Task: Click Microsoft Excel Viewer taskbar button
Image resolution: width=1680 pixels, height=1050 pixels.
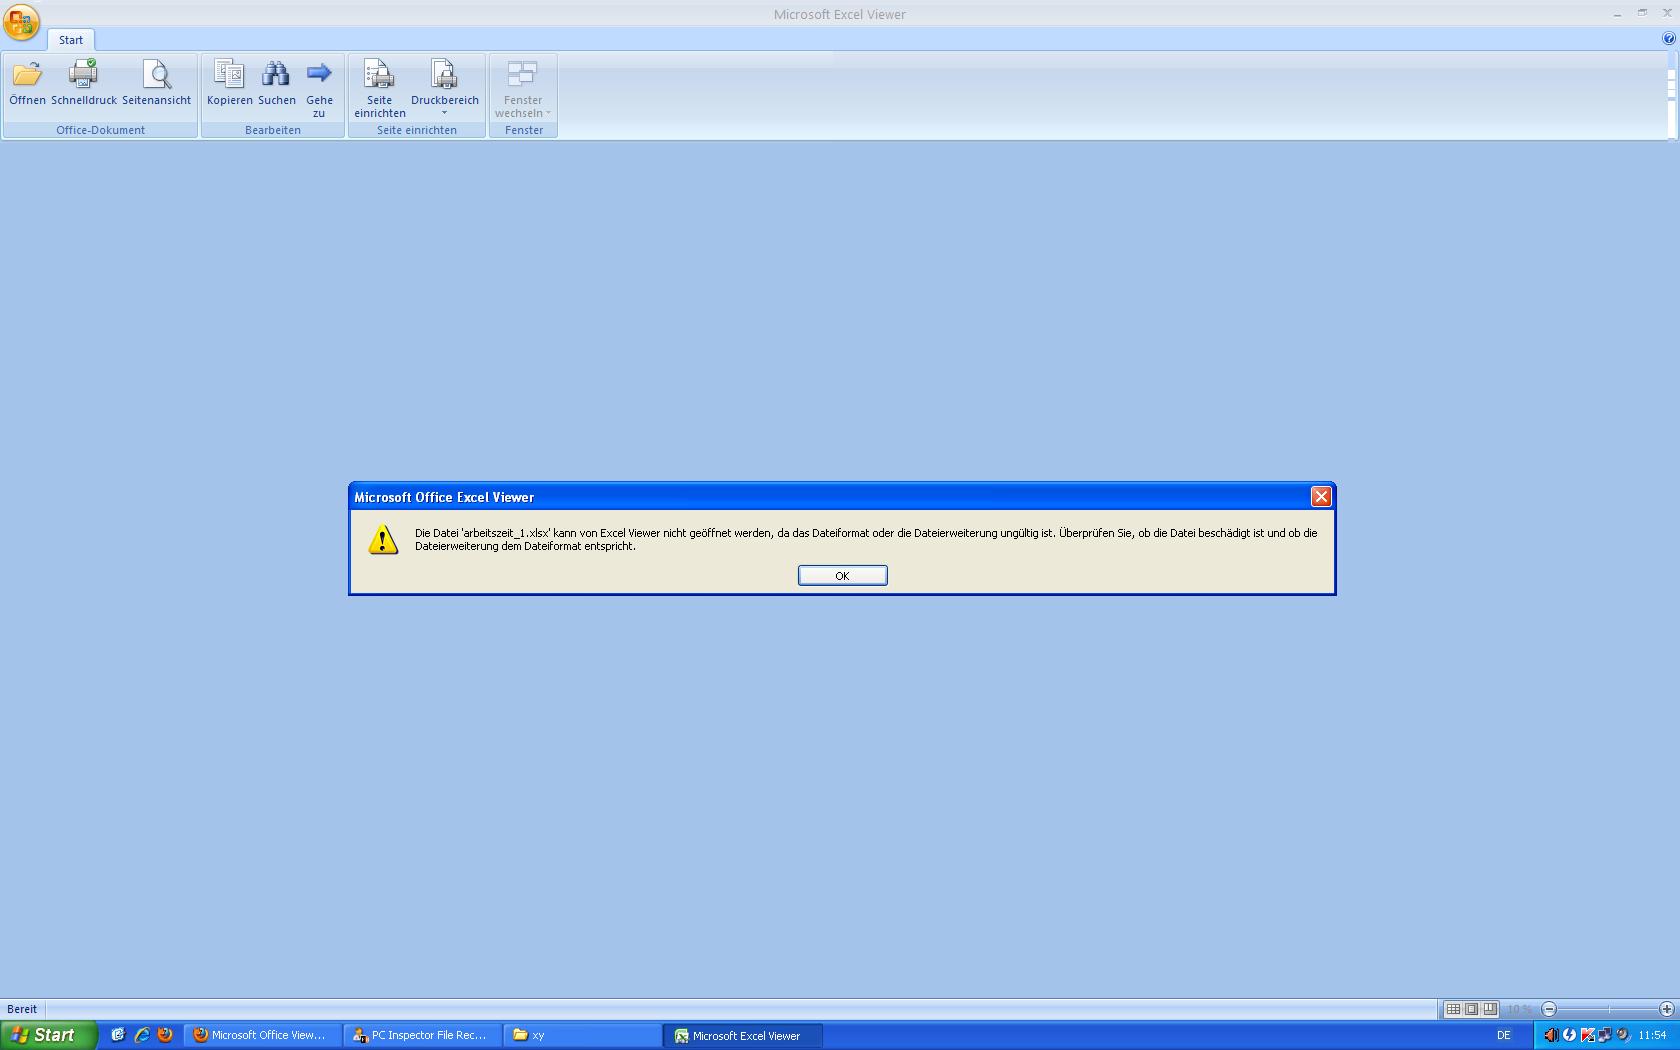Action: click(x=743, y=1035)
